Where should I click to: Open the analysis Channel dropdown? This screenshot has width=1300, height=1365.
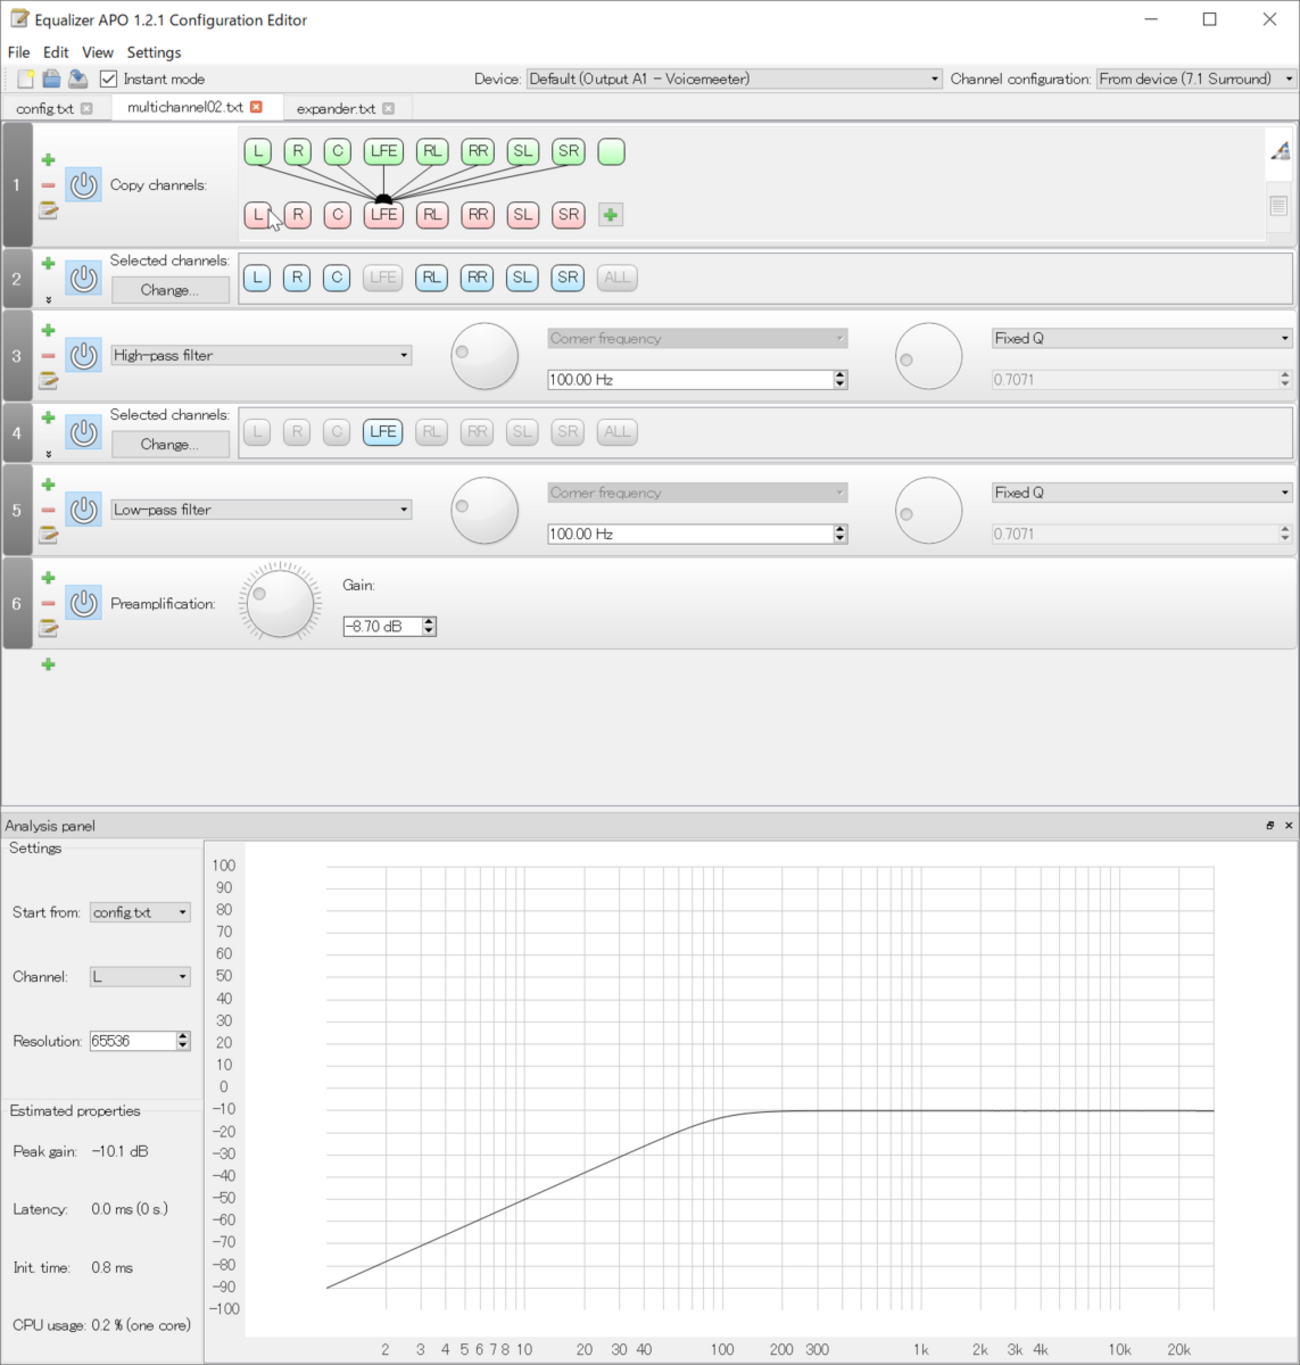point(140,977)
